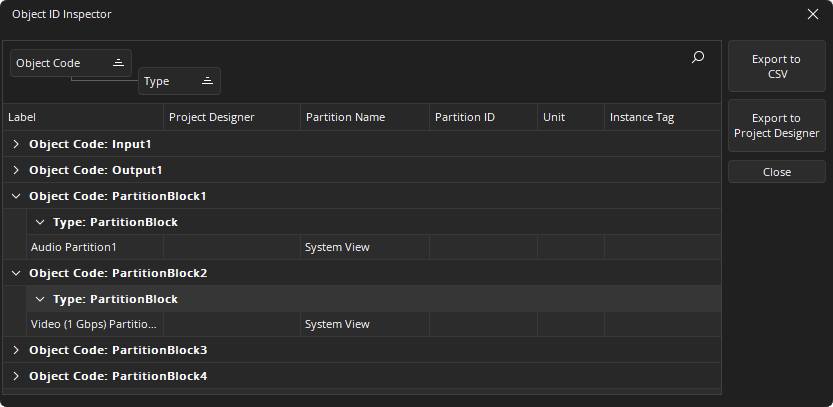Expand Object Code: Output1 group
The height and width of the screenshot is (407, 833).
(16, 170)
